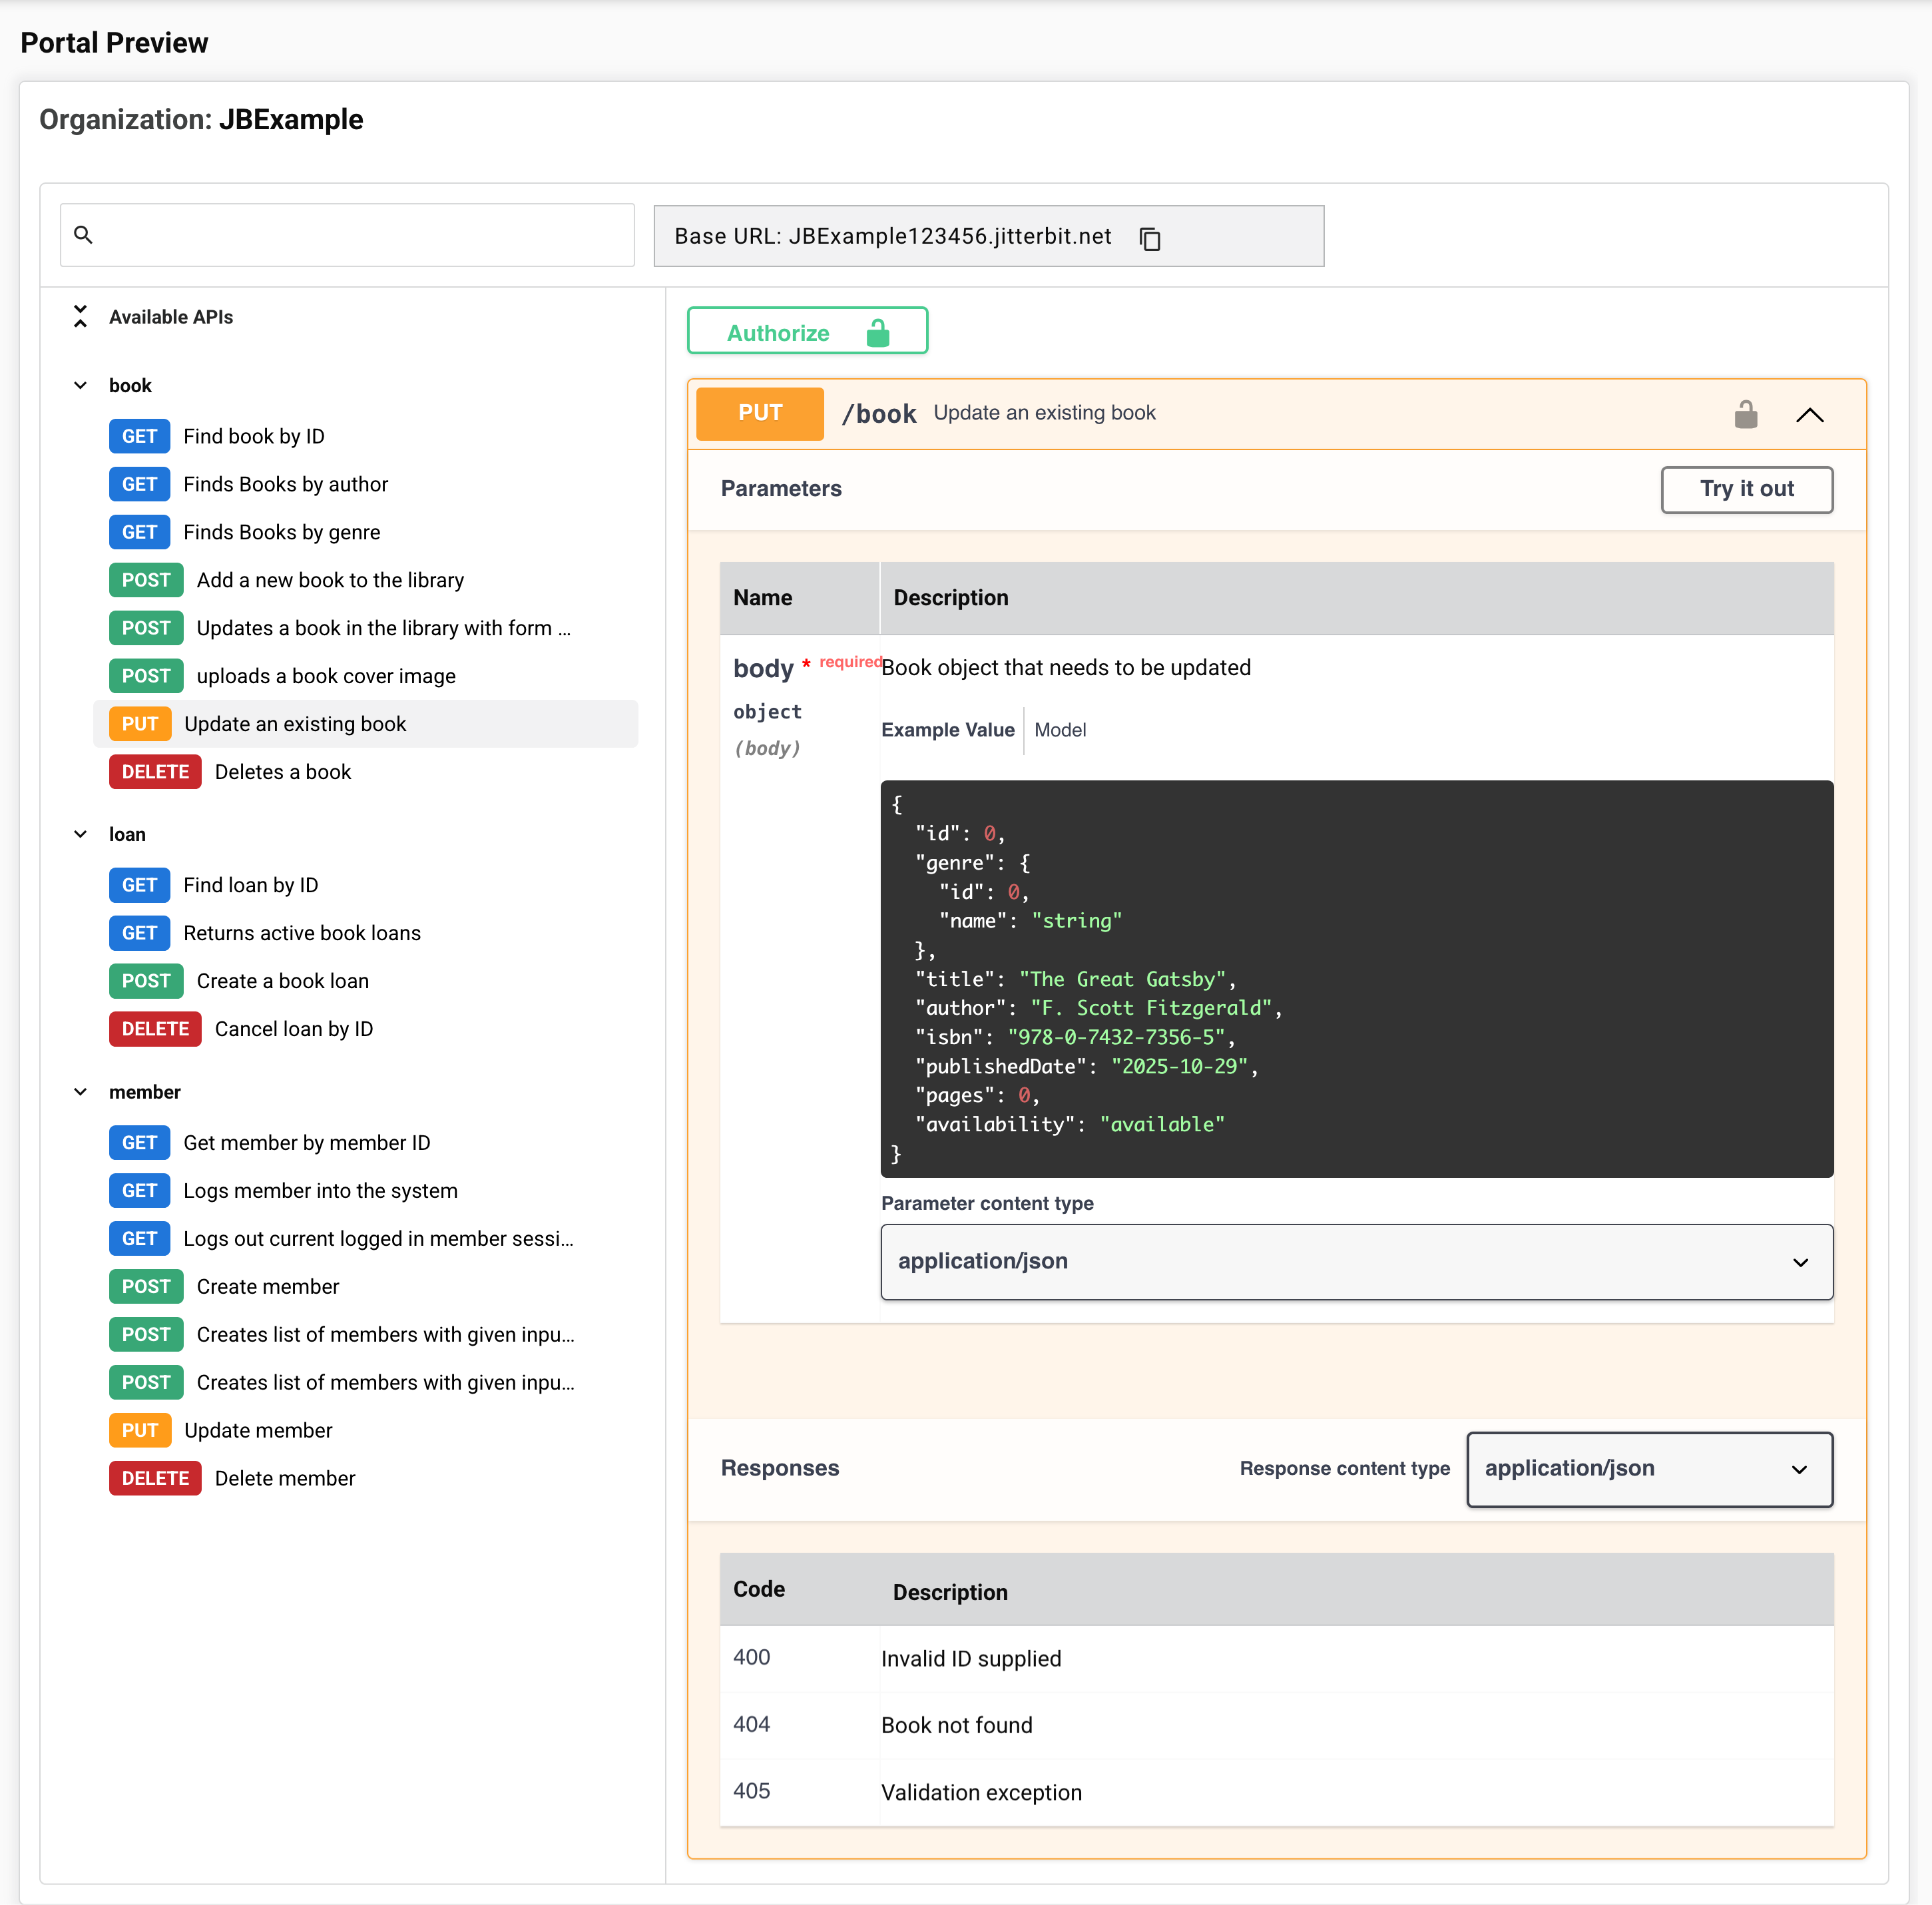
Task: Collapse the book API group
Action: pyautogui.click(x=80, y=385)
